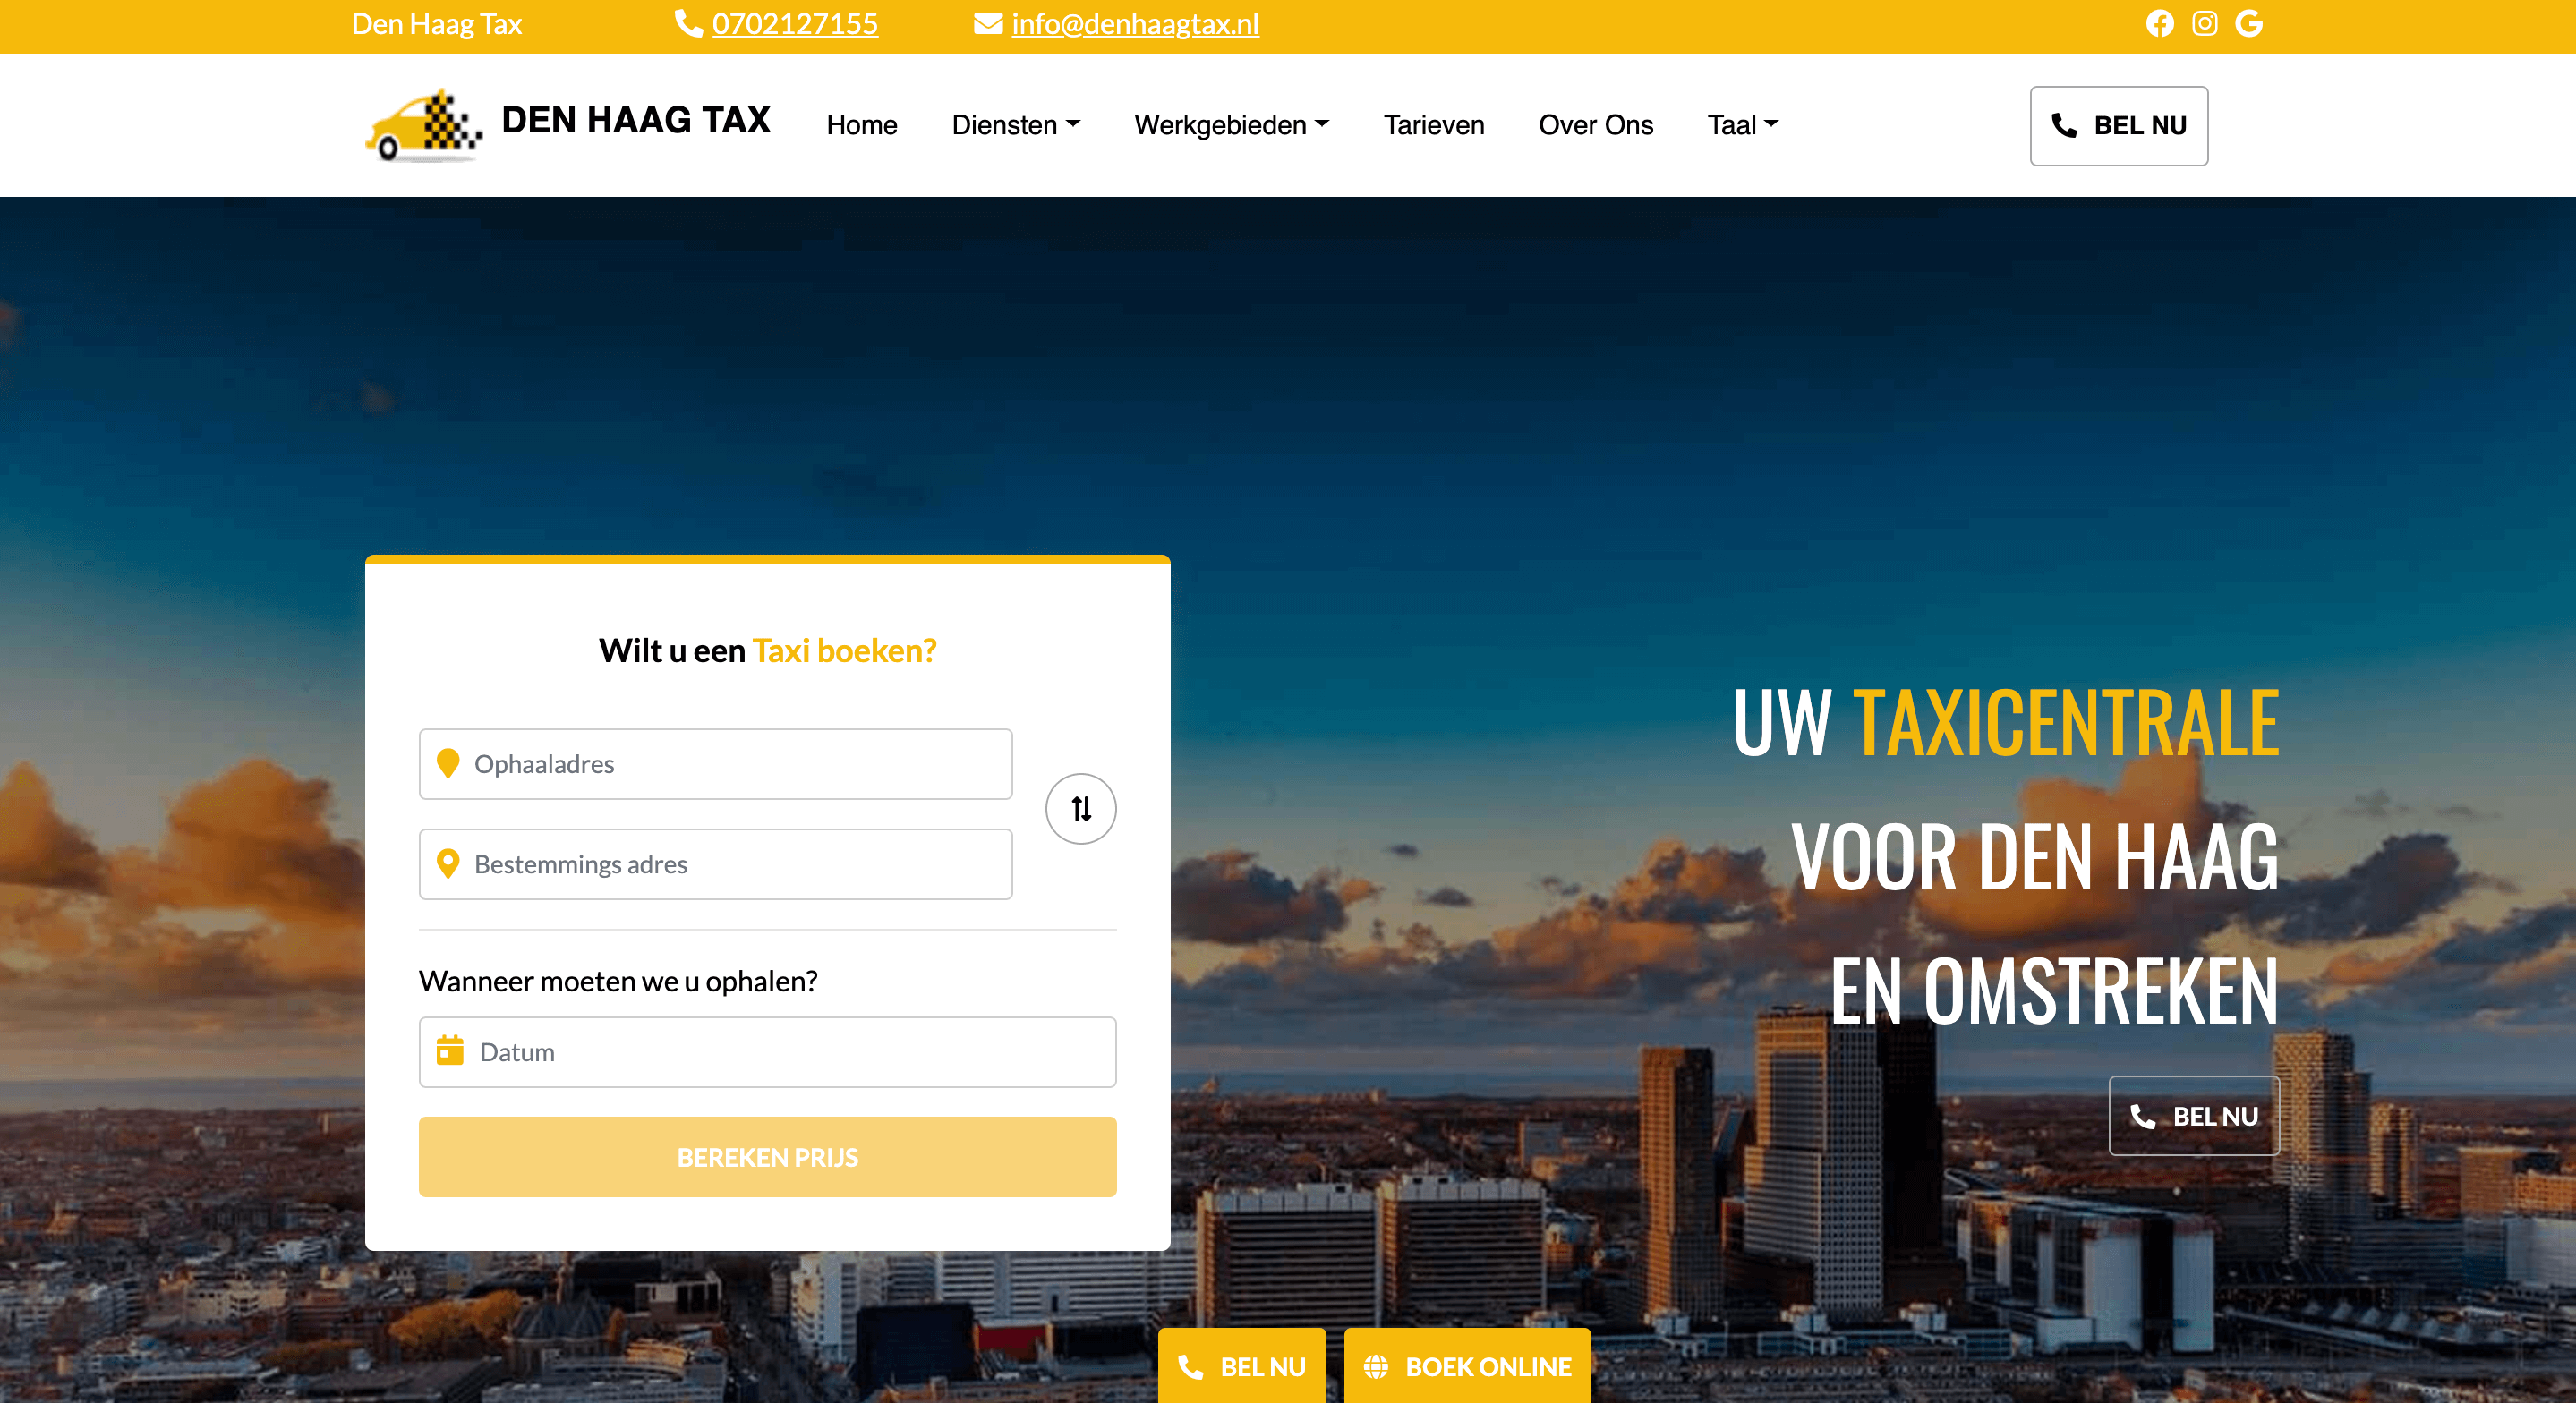Click the BOEK ONLINE button
Viewport: 2576px width, 1403px height.
pyautogui.click(x=1467, y=1365)
